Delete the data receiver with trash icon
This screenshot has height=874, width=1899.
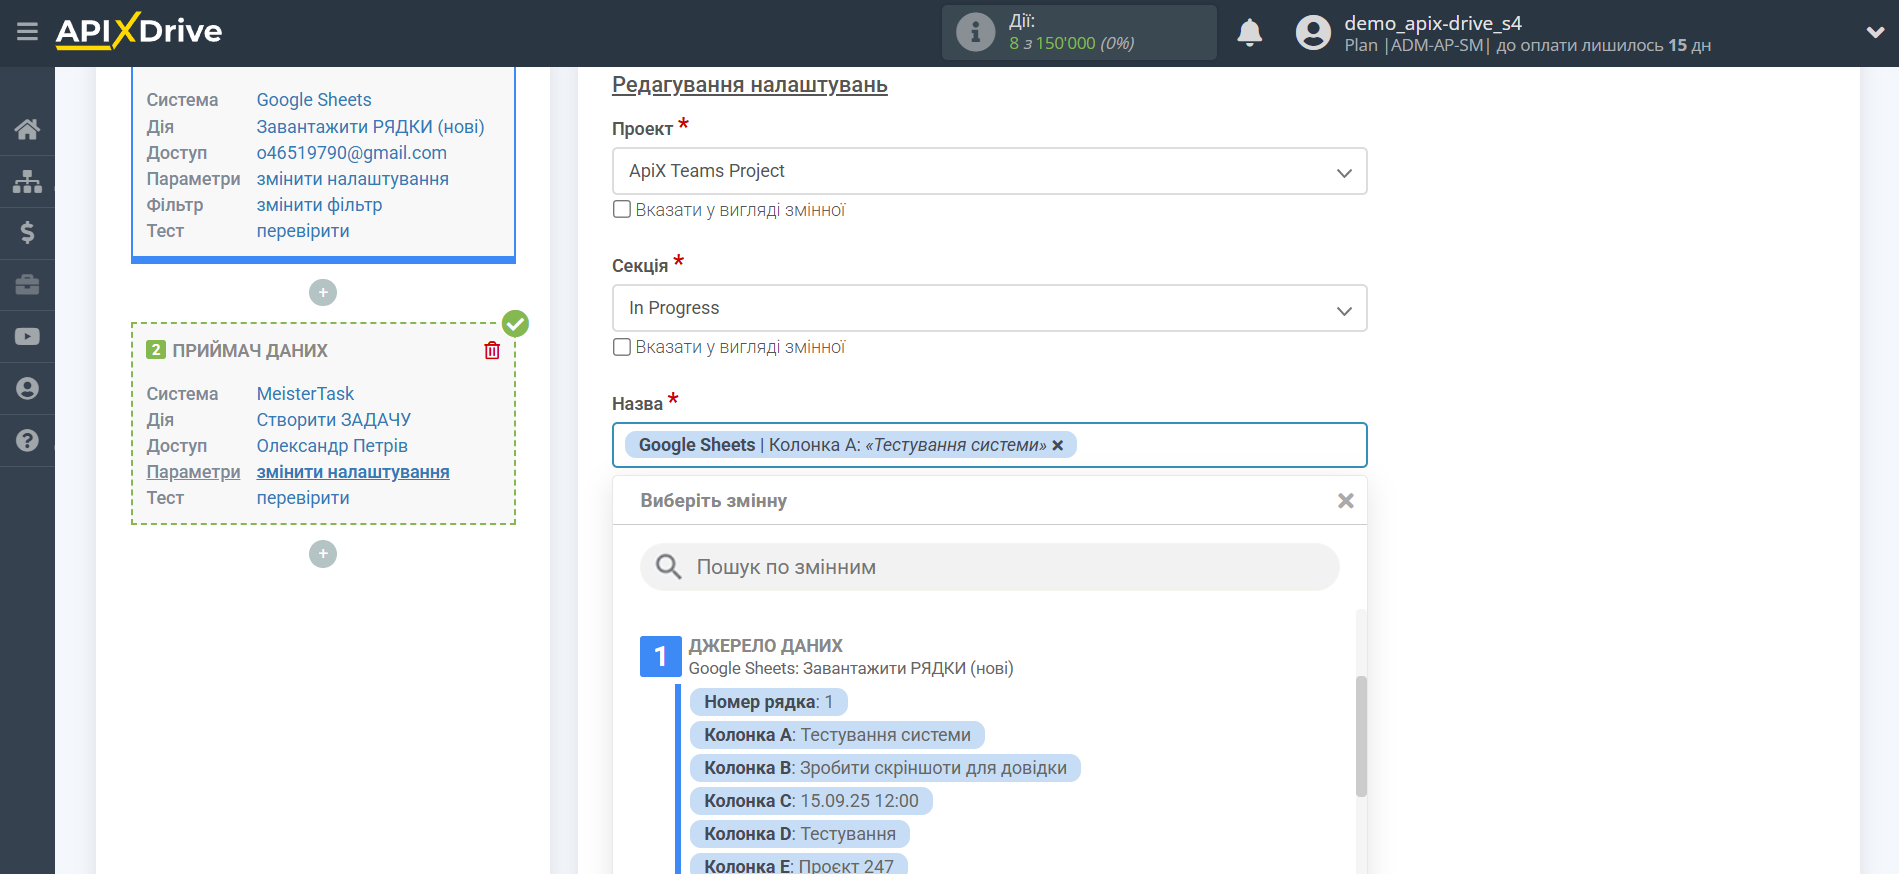coord(492,351)
